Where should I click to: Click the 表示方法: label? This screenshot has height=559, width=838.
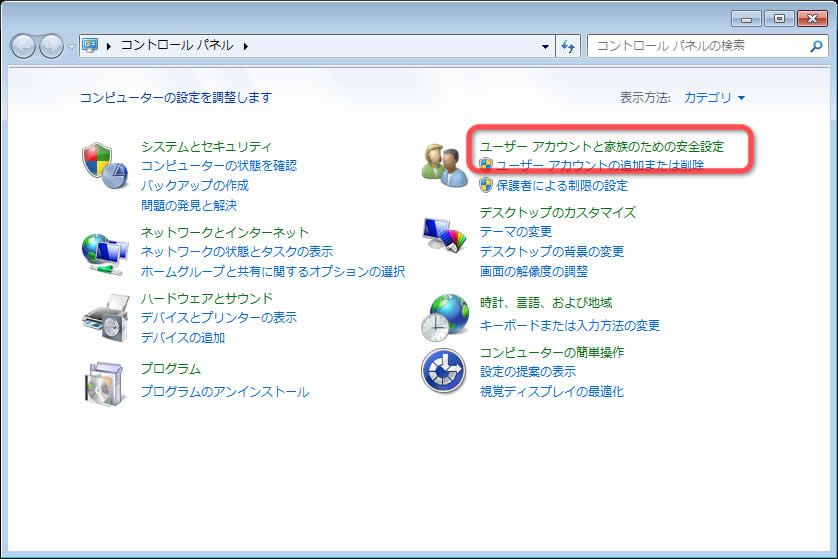pos(645,98)
